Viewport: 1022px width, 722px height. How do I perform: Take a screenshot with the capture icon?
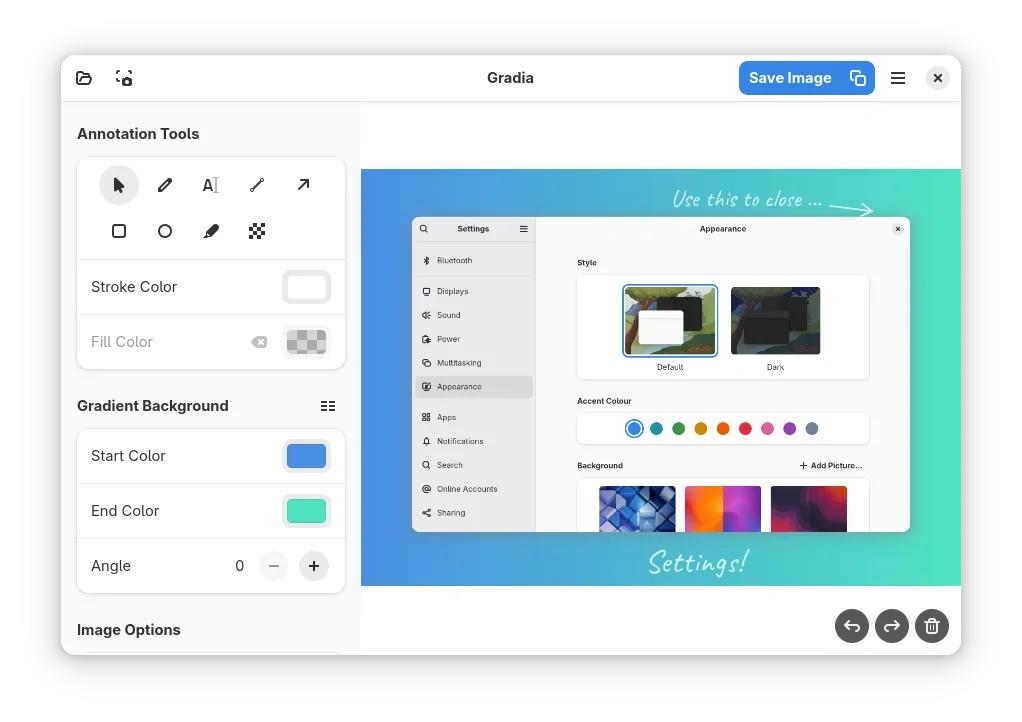[x=124, y=78]
